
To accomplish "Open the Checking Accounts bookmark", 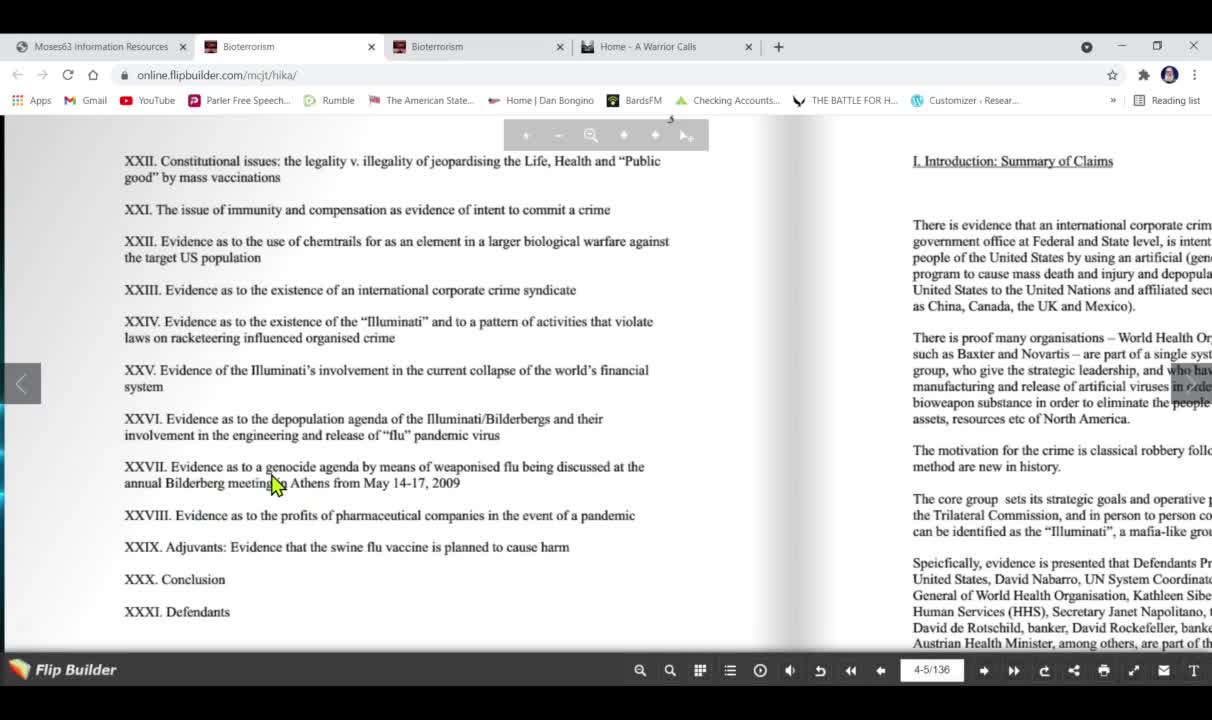I will [727, 100].
